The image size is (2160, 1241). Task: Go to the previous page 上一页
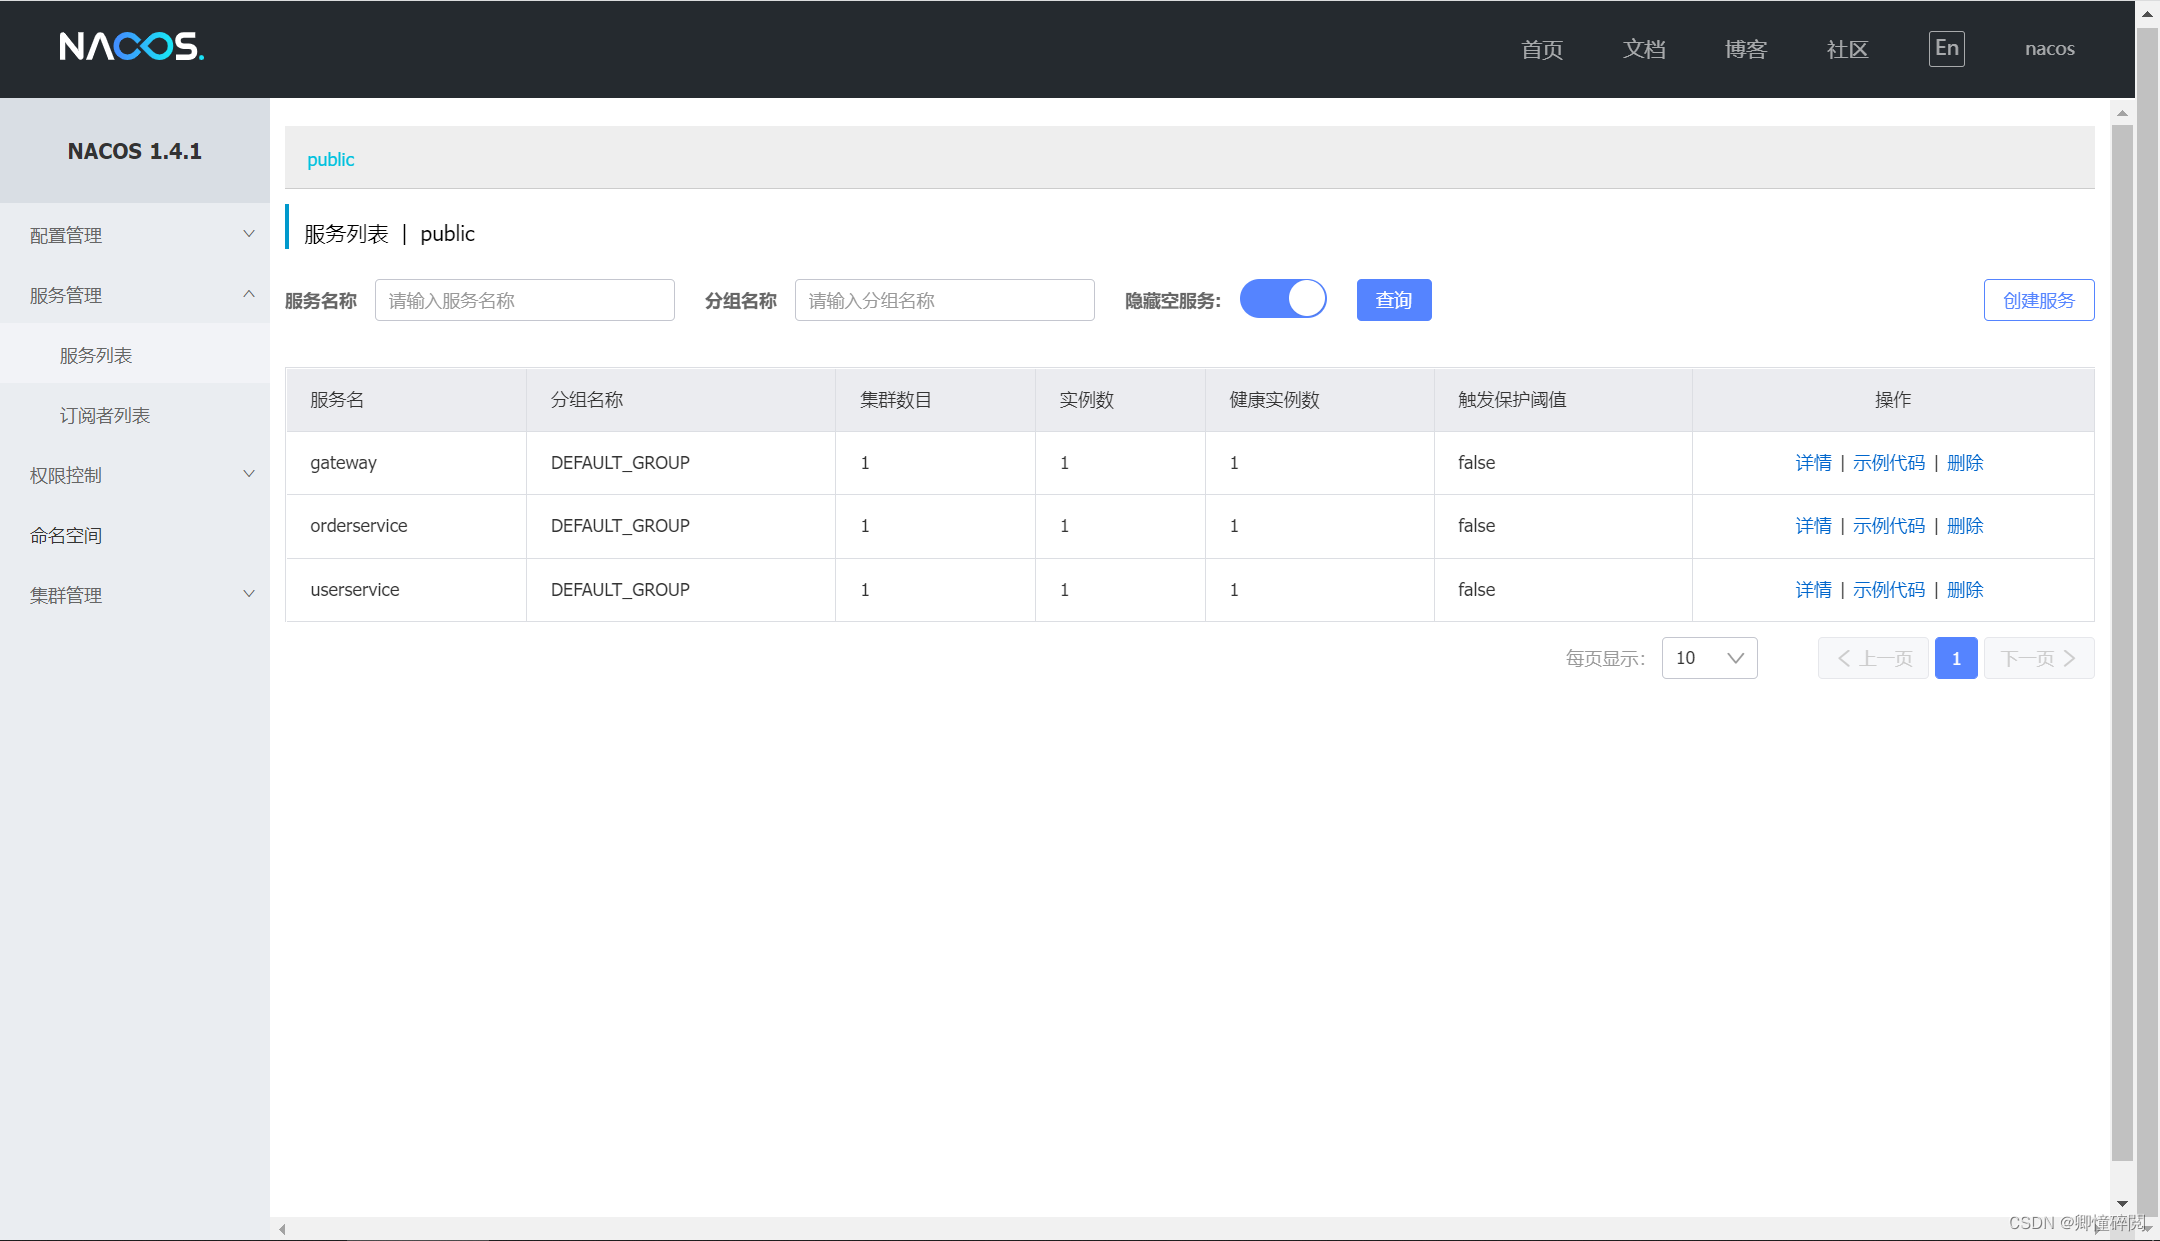tap(1873, 658)
